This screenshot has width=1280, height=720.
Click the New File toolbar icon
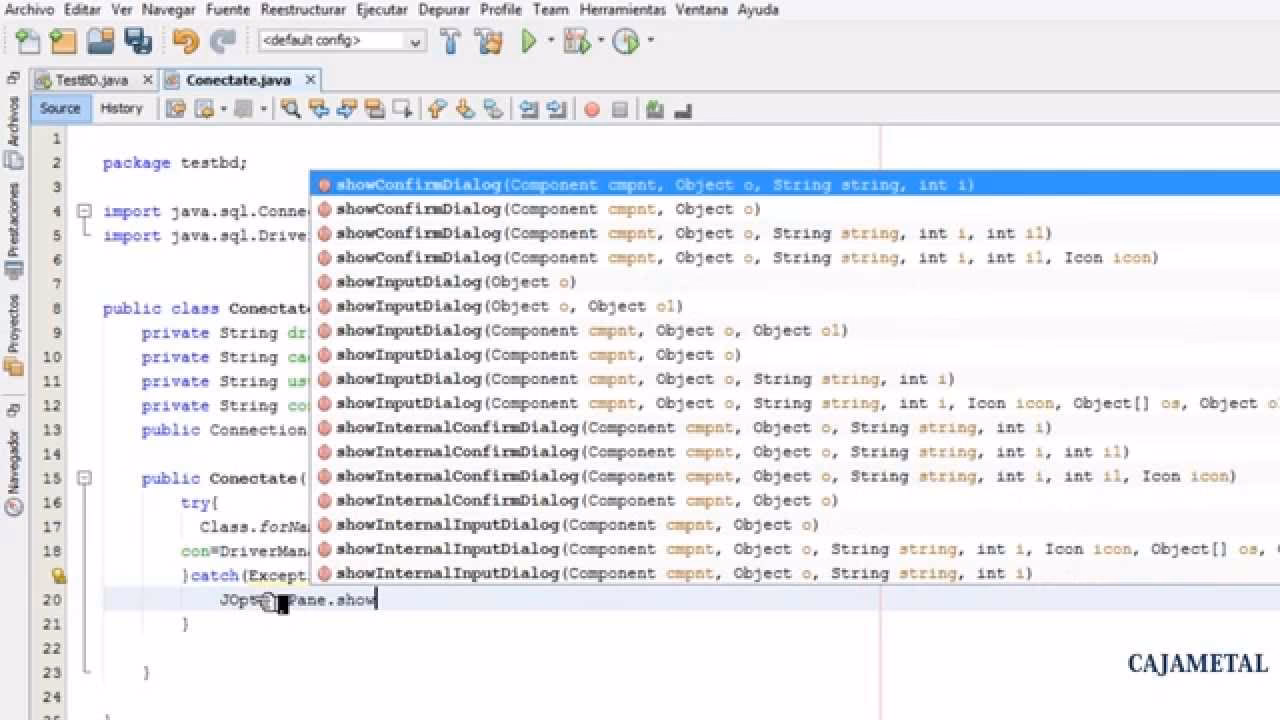tap(28, 41)
